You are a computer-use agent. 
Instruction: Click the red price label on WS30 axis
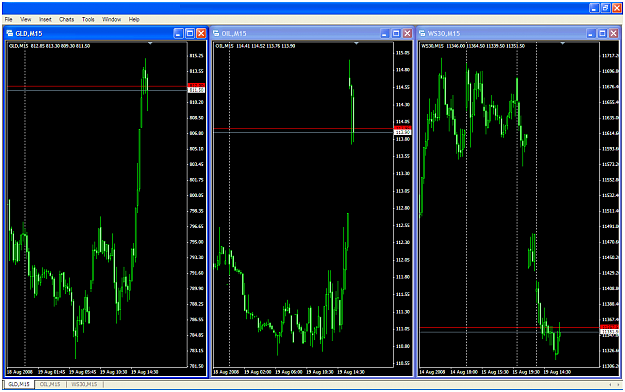point(609,327)
